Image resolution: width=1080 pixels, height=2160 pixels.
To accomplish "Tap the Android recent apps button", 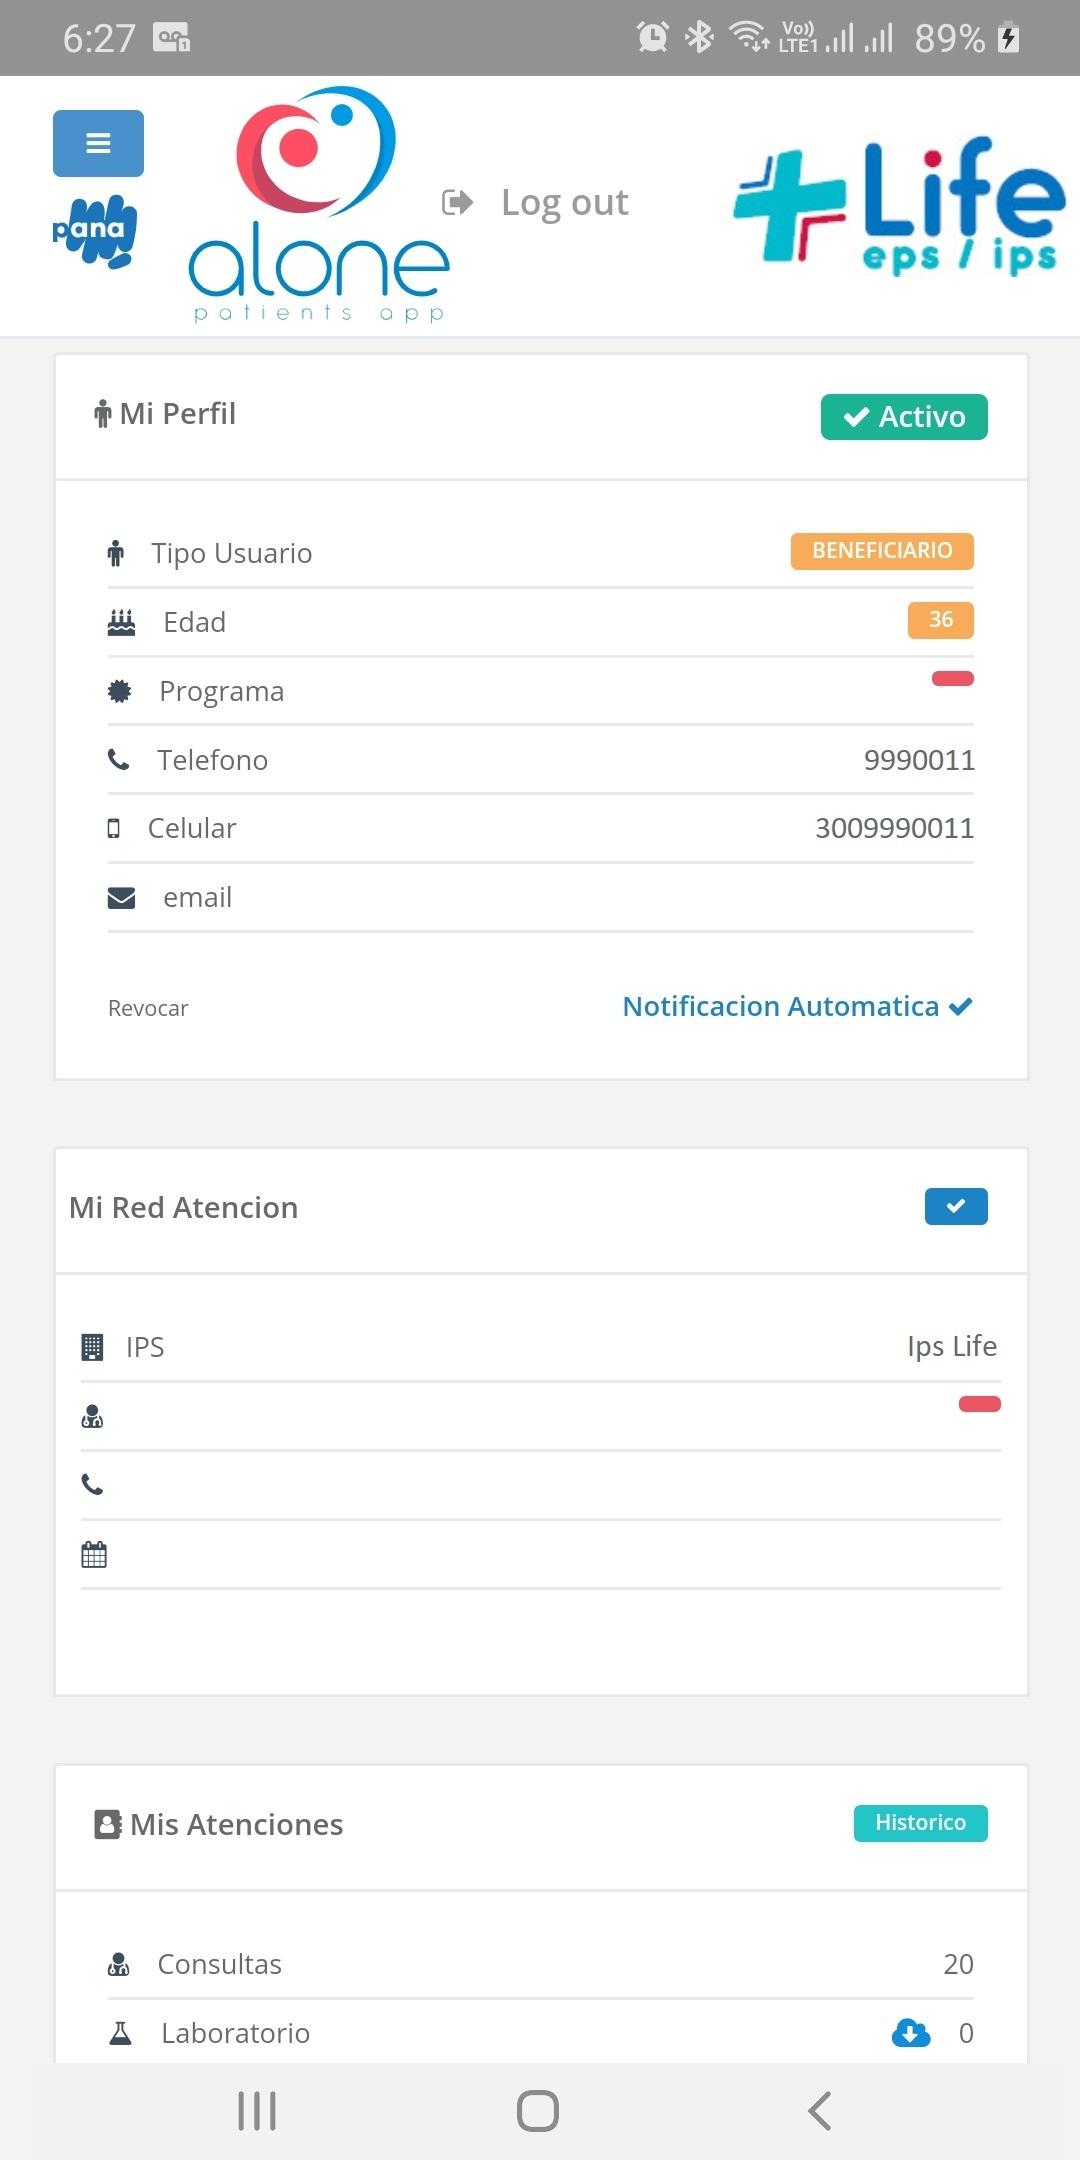I will [x=257, y=2111].
